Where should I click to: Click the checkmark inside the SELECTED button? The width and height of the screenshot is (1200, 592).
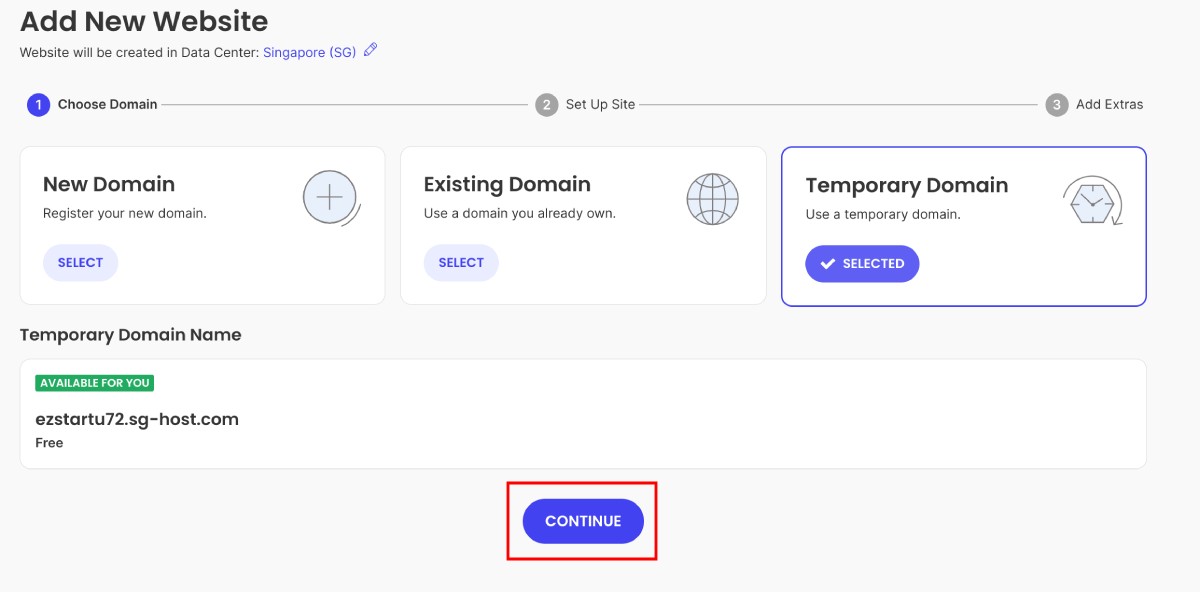click(828, 263)
